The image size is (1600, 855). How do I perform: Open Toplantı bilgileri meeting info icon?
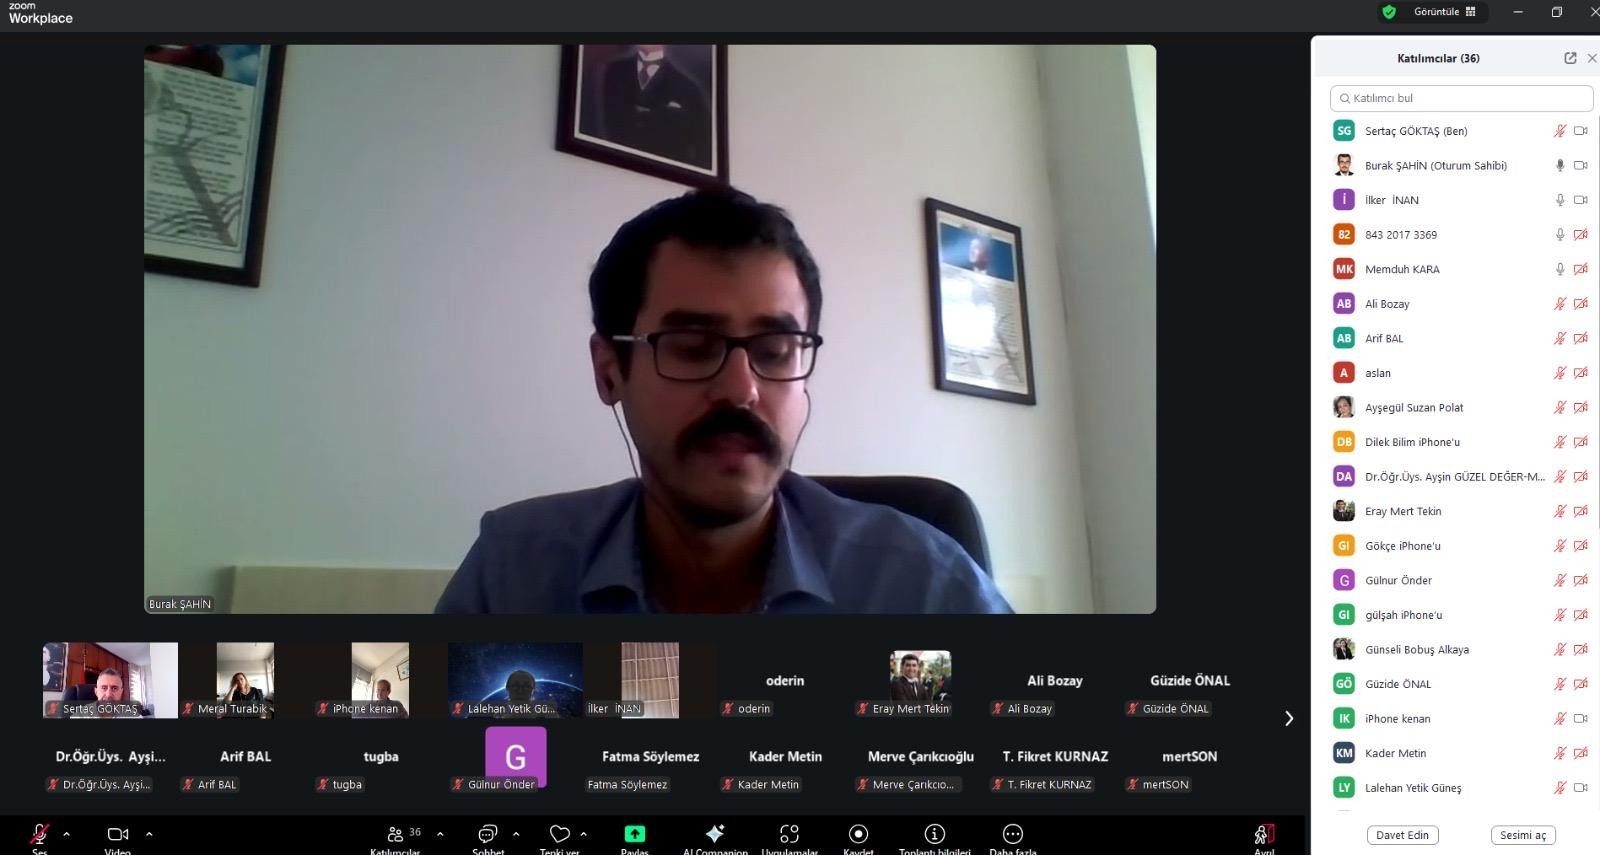coord(934,834)
